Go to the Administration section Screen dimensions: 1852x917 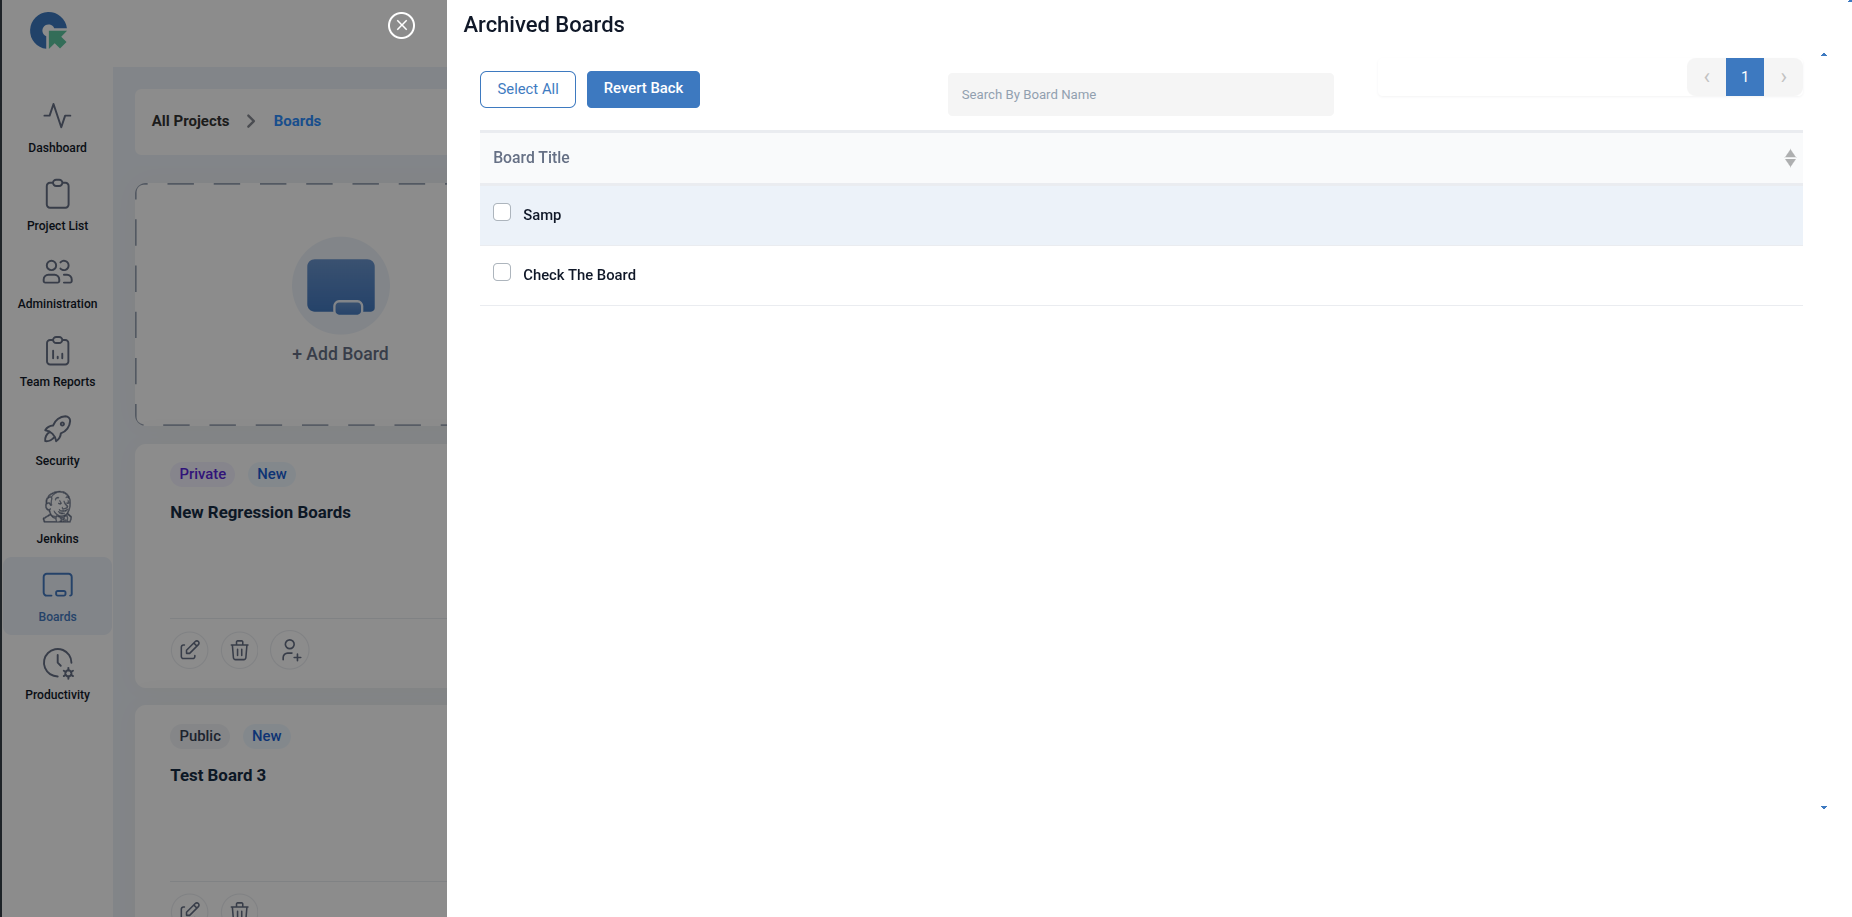click(x=57, y=284)
